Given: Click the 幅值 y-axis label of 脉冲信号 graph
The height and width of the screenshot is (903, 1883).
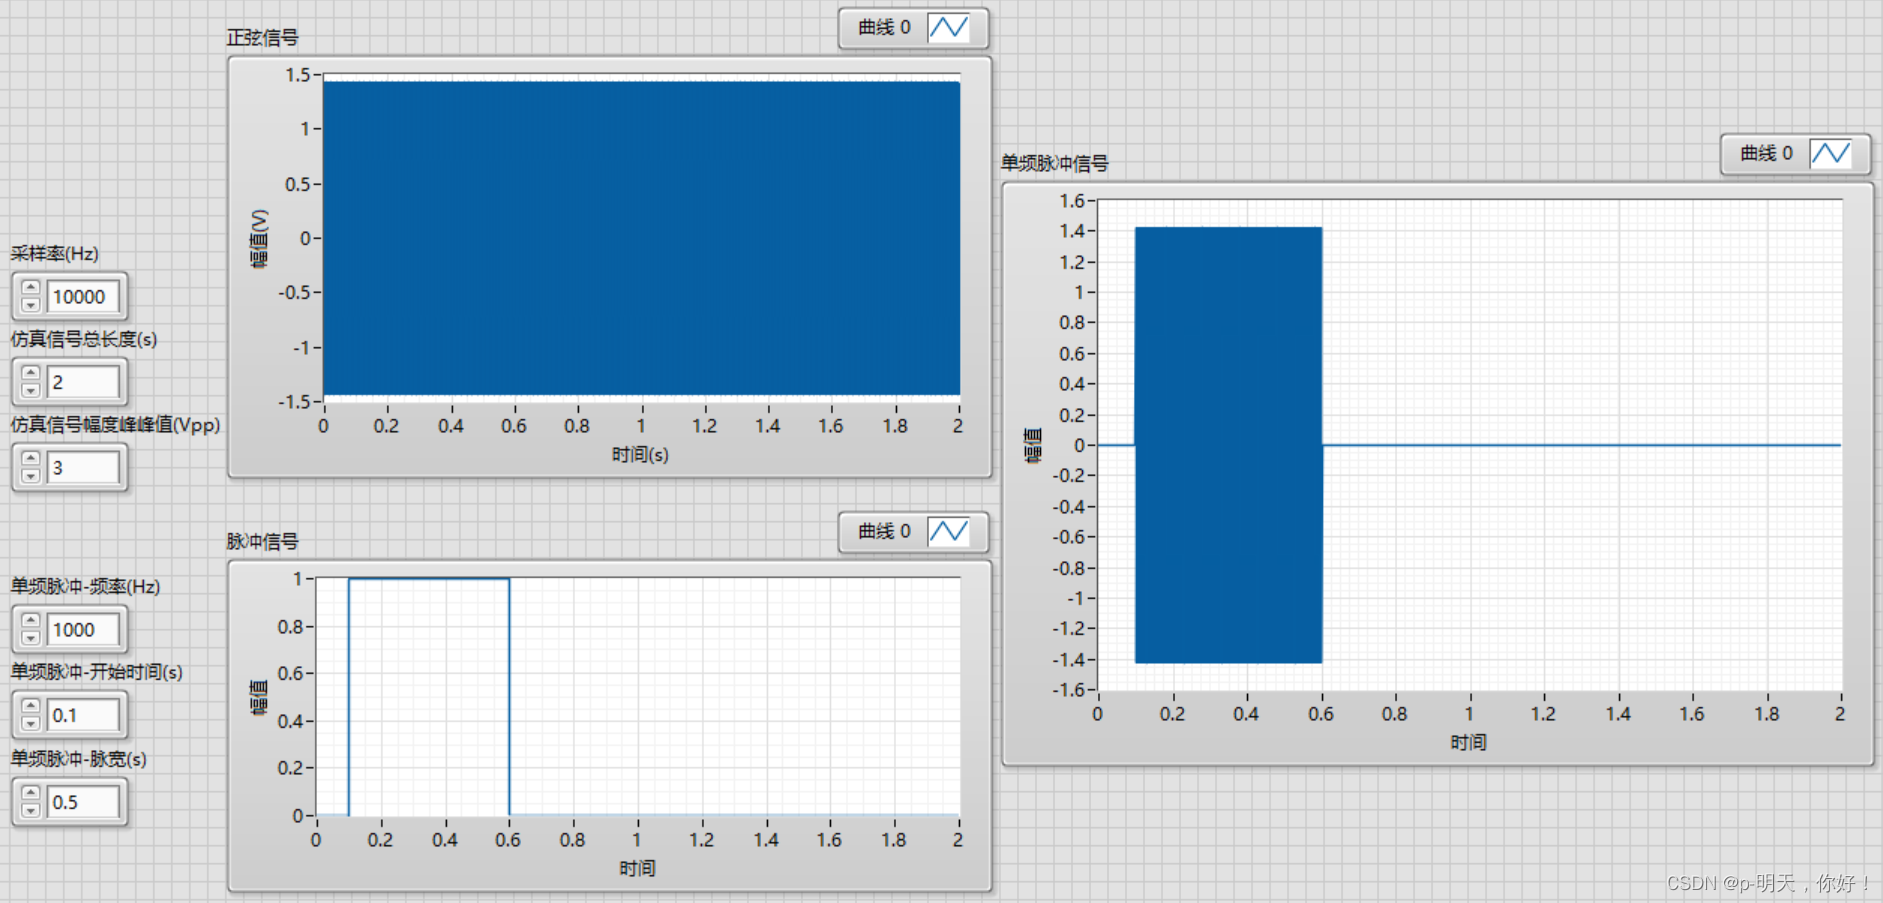Looking at the screenshot, I should pyautogui.click(x=259, y=697).
